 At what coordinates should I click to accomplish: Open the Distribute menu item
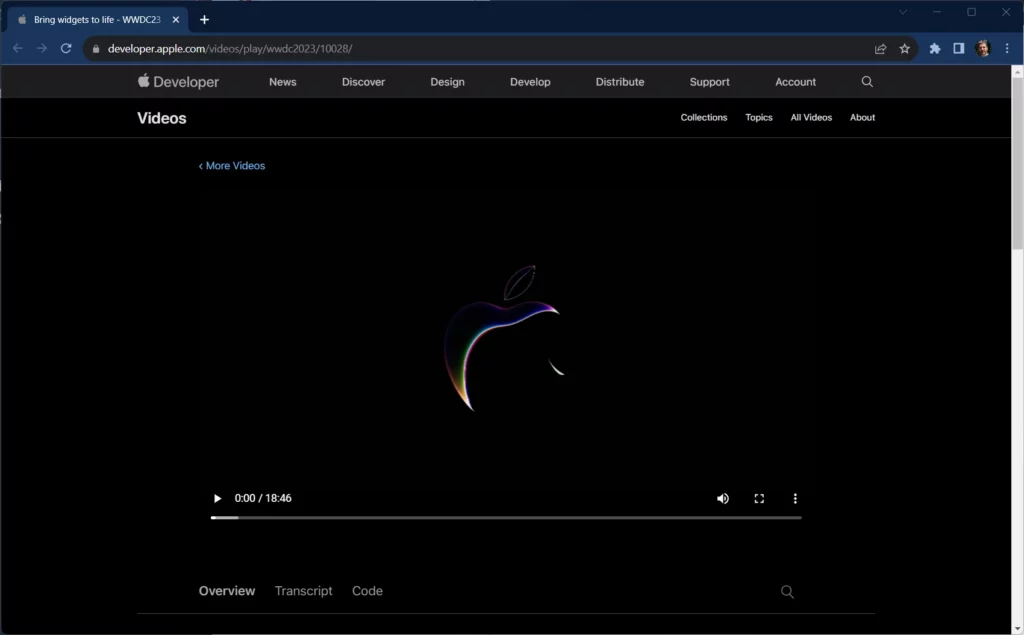(620, 82)
